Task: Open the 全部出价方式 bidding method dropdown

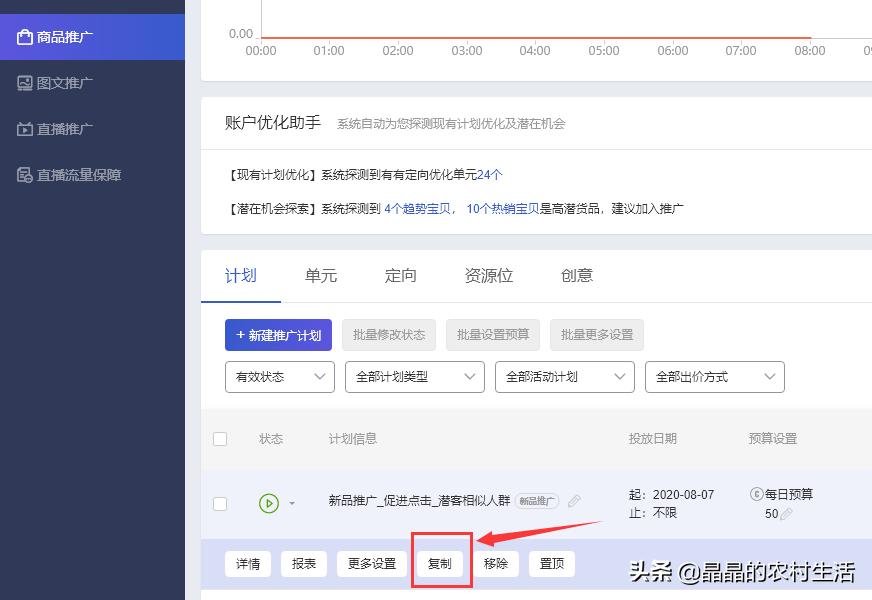Action: 714,377
